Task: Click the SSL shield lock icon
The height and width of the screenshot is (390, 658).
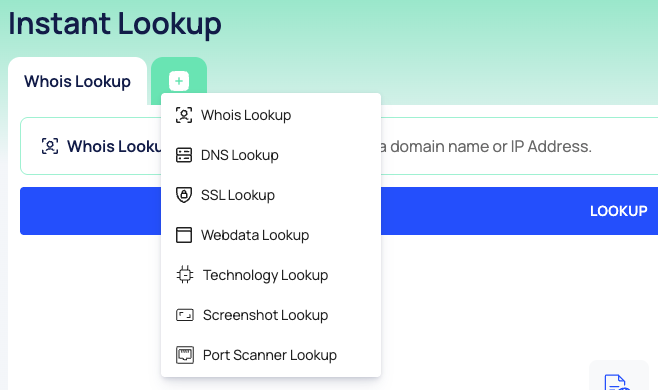Action: 184,195
